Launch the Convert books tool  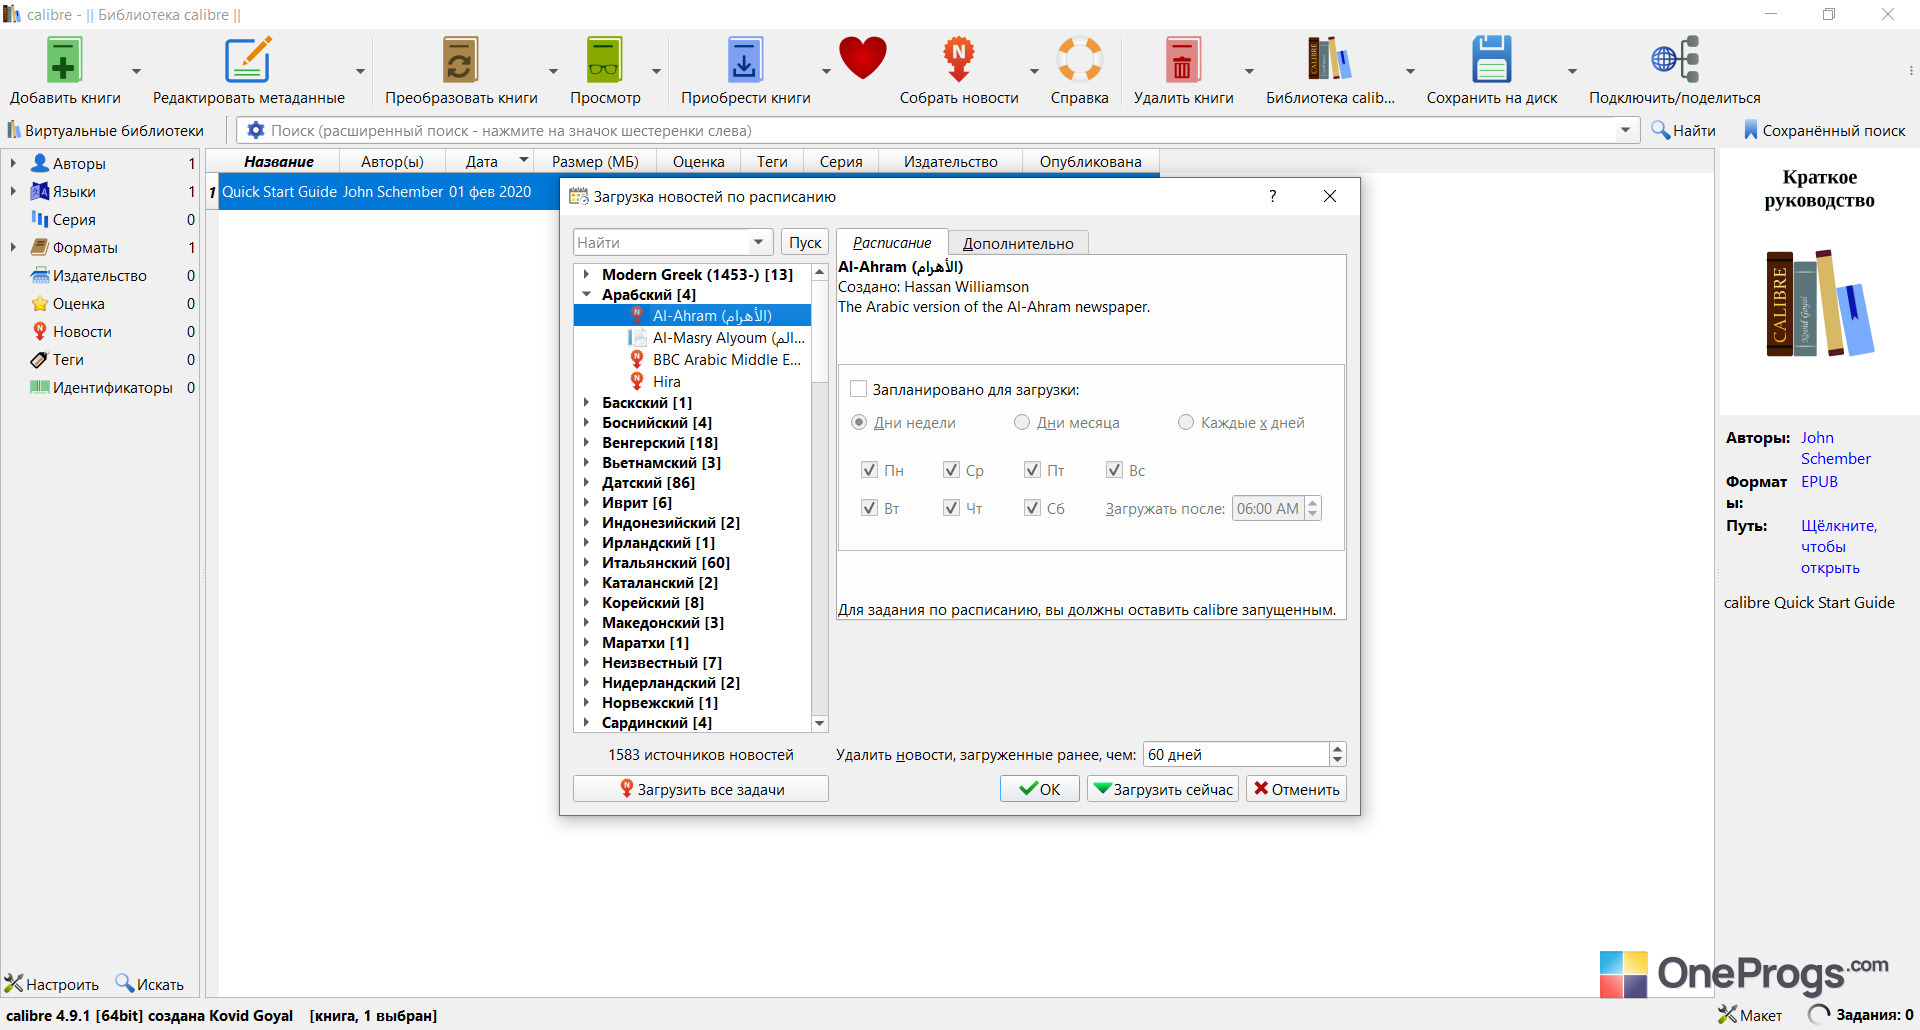(461, 60)
